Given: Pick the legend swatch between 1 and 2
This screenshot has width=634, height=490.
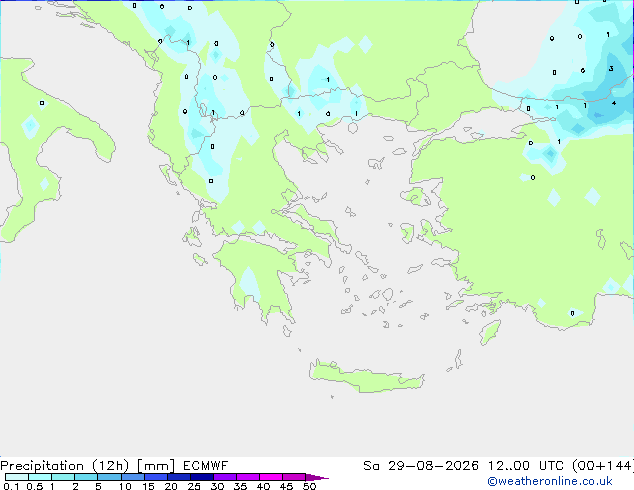Looking at the screenshot, I should (63, 477).
